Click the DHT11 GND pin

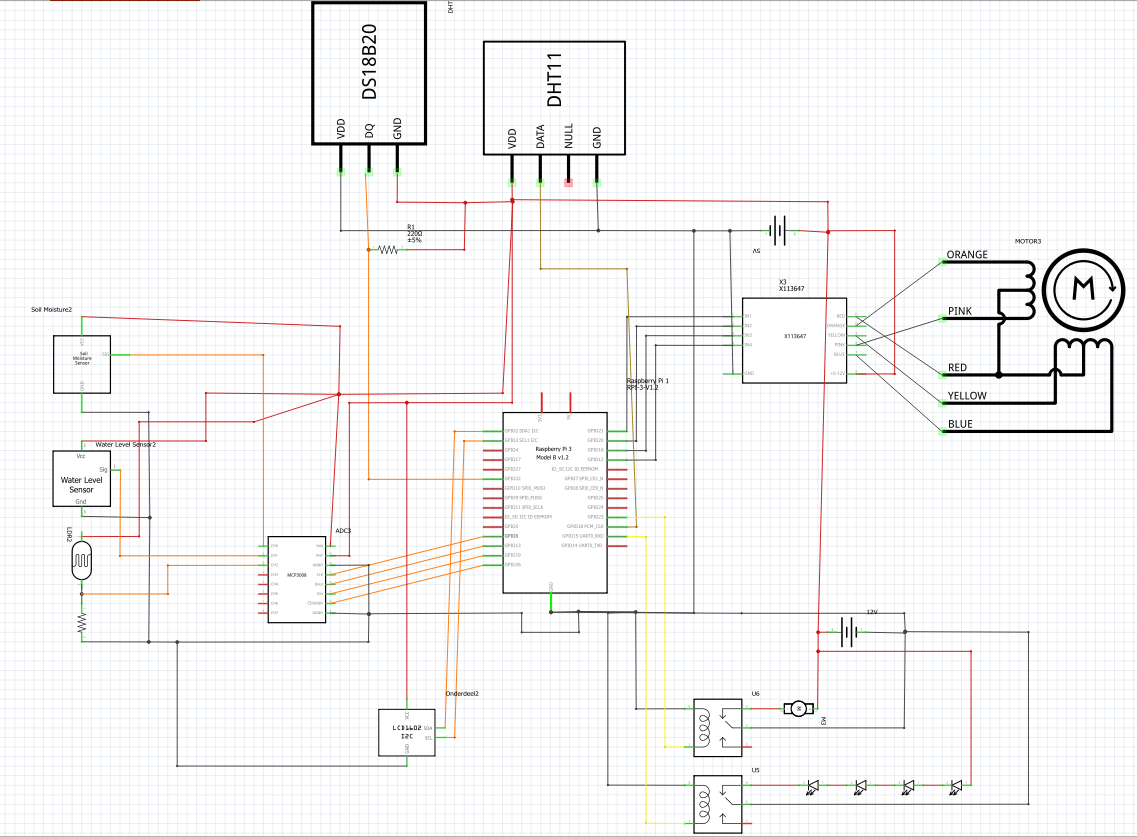pos(597,170)
